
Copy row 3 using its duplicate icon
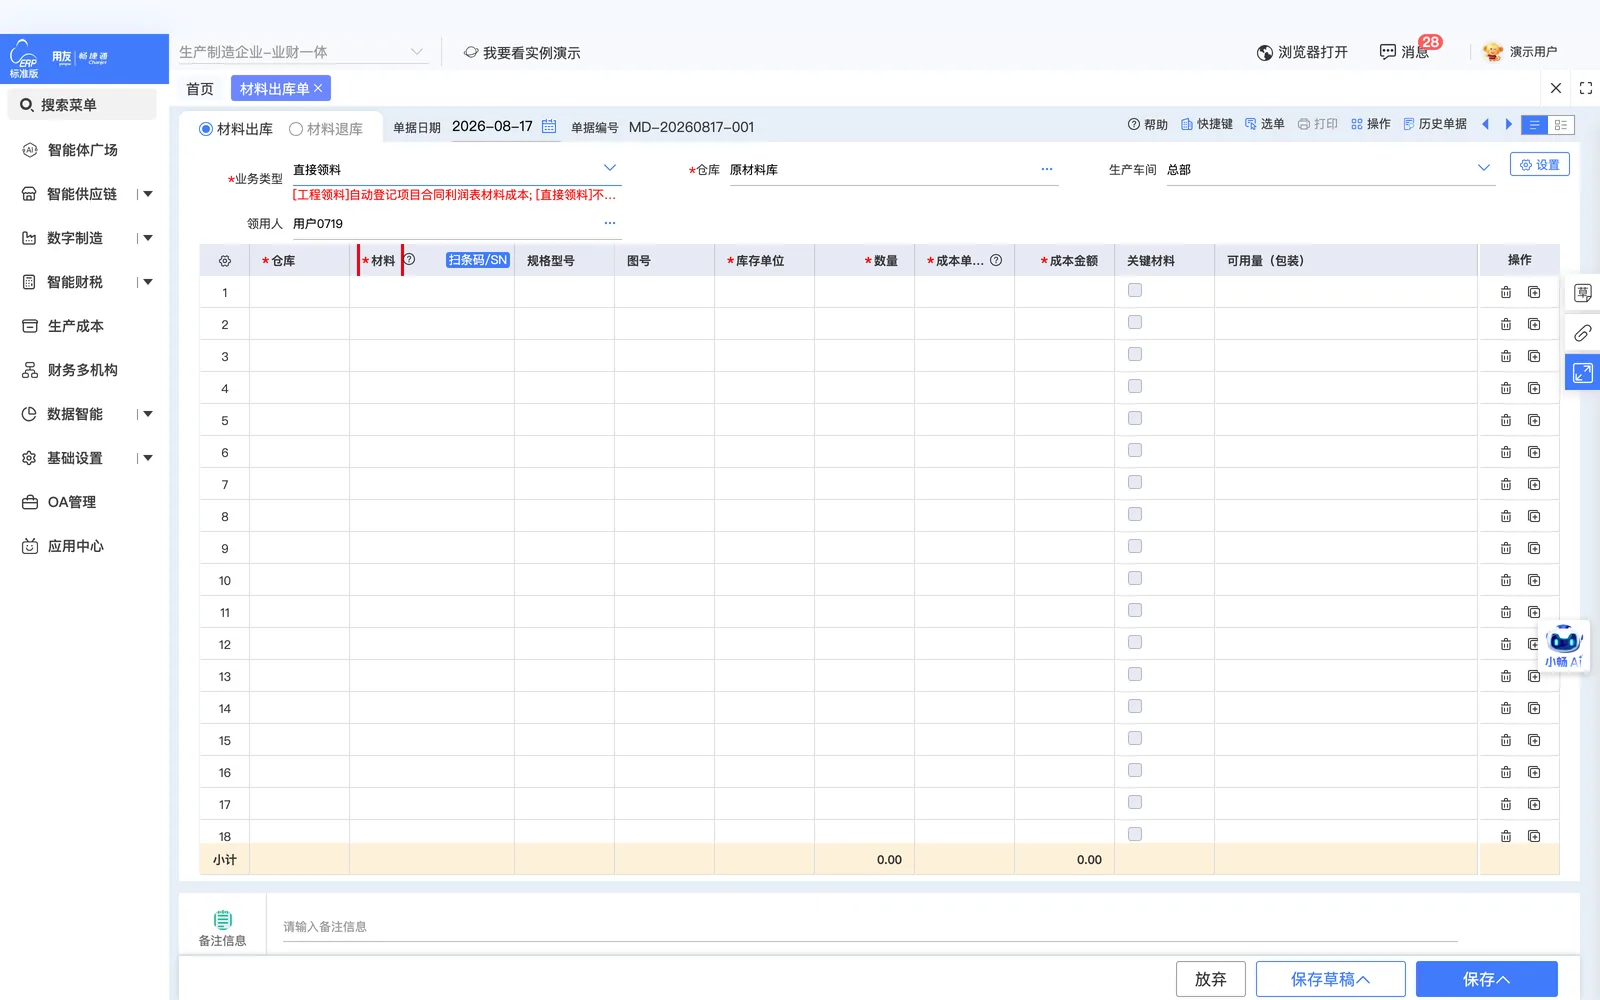1534,356
